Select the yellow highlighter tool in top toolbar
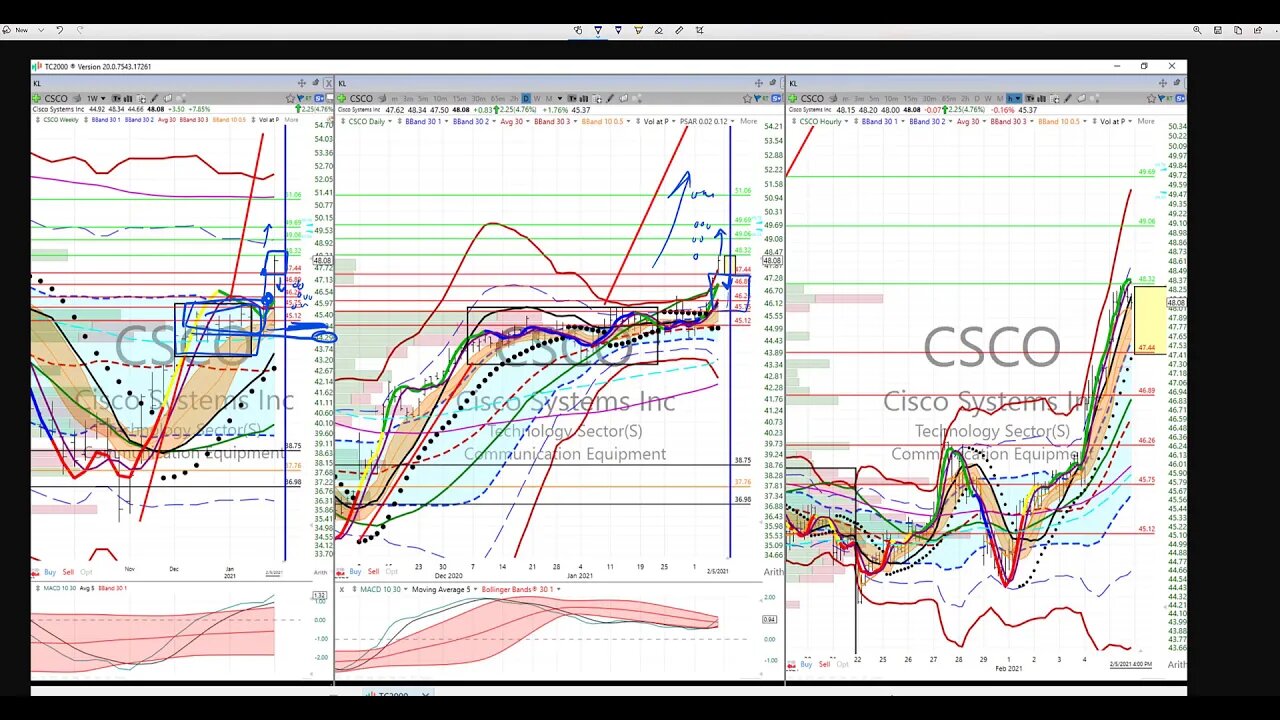This screenshot has height=720, width=1280. 638,30
